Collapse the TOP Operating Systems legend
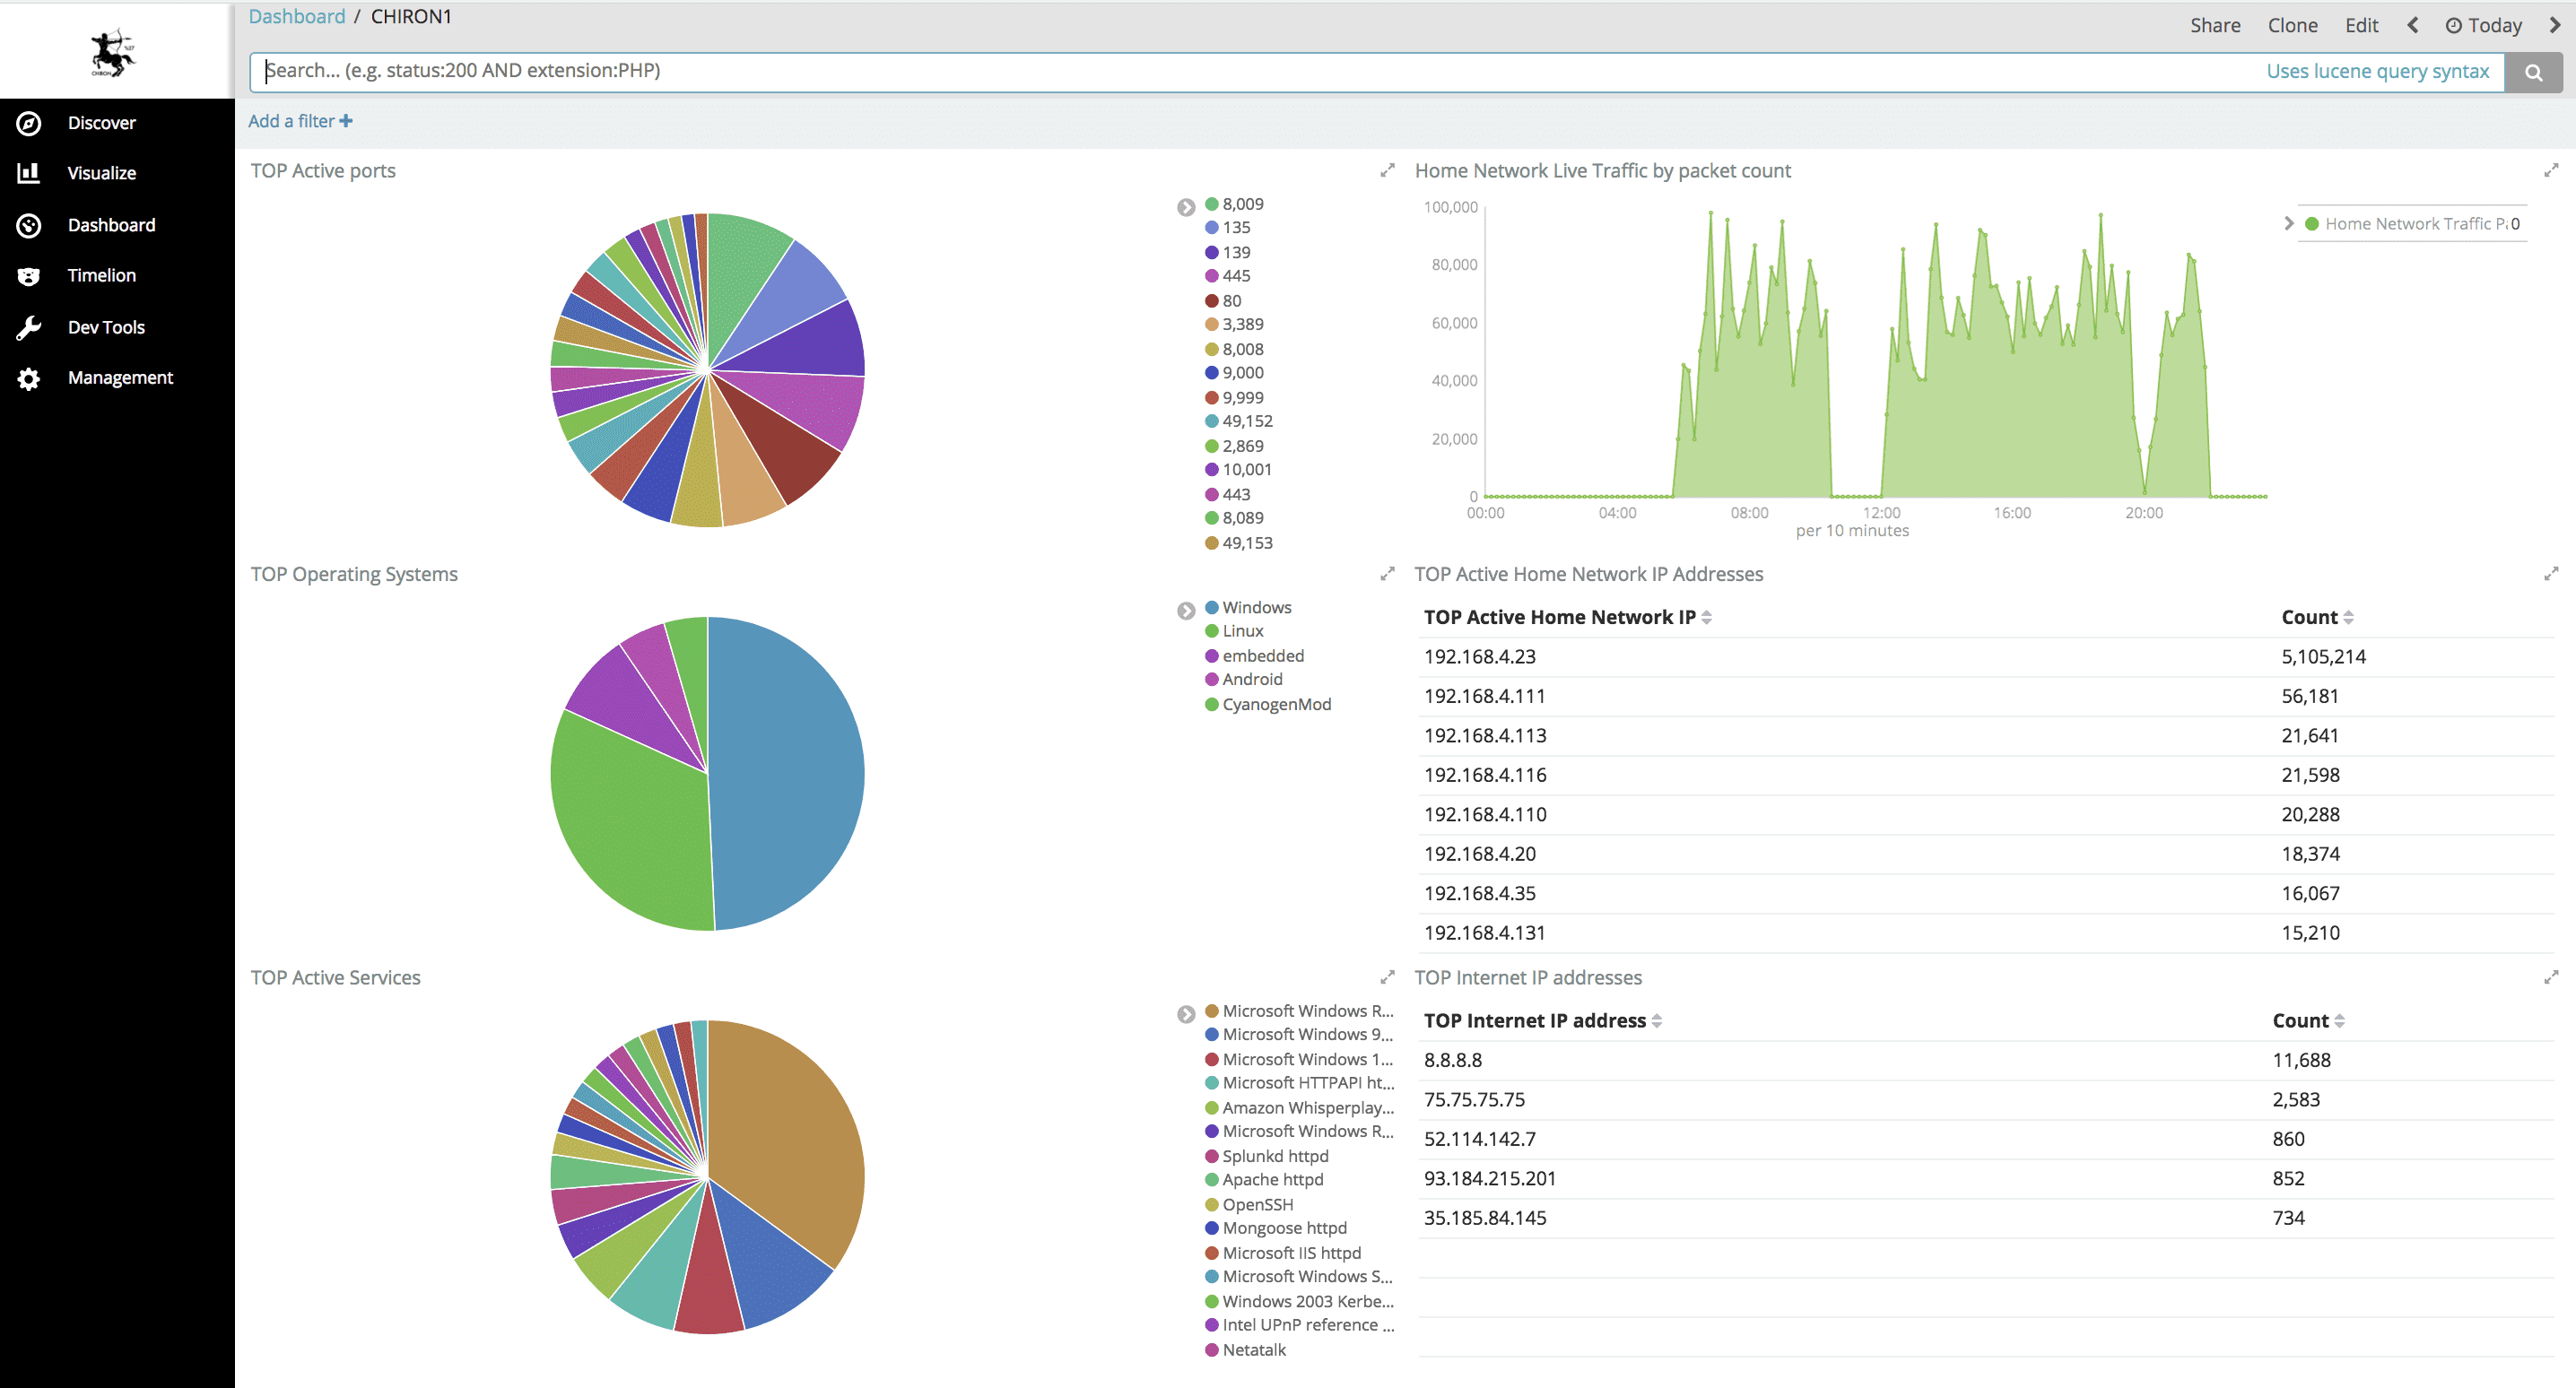Image resolution: width=2576 pixels, height=1388 pixels. pos(1186,611)
